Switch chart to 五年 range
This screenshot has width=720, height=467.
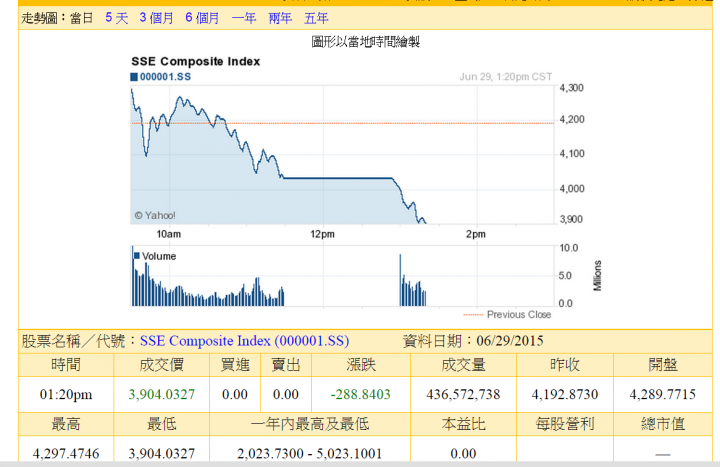click(316, 18)
